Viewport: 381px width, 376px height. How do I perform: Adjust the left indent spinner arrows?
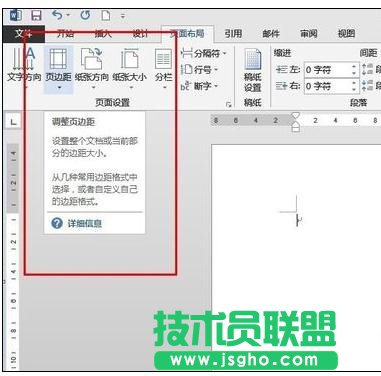coord(355,70)
